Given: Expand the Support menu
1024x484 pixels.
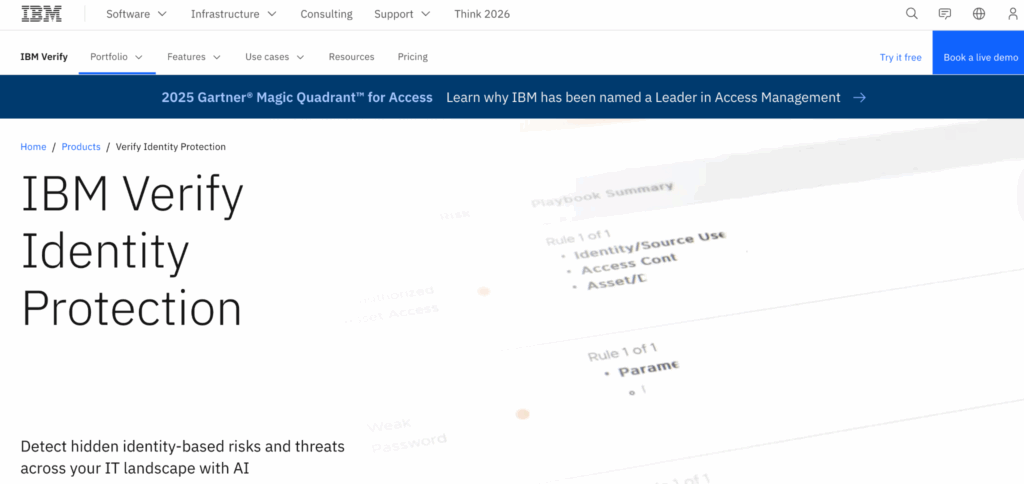Looking at the screenshot, I should point(402,14).
